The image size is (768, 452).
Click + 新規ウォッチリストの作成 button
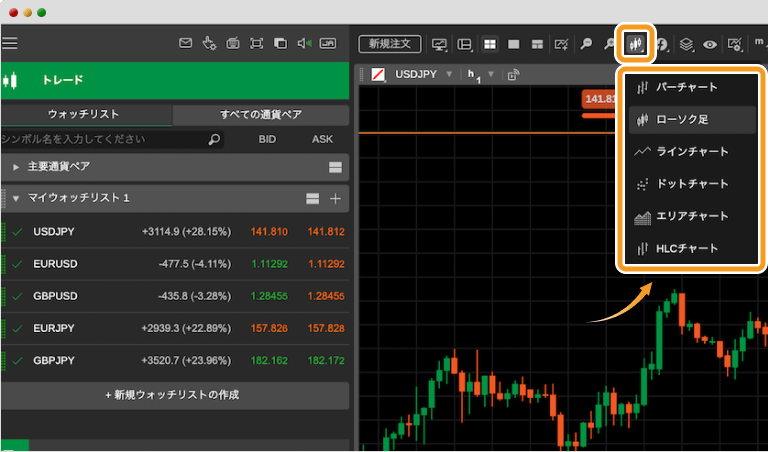pyautogui.click(x=175, y=395)
